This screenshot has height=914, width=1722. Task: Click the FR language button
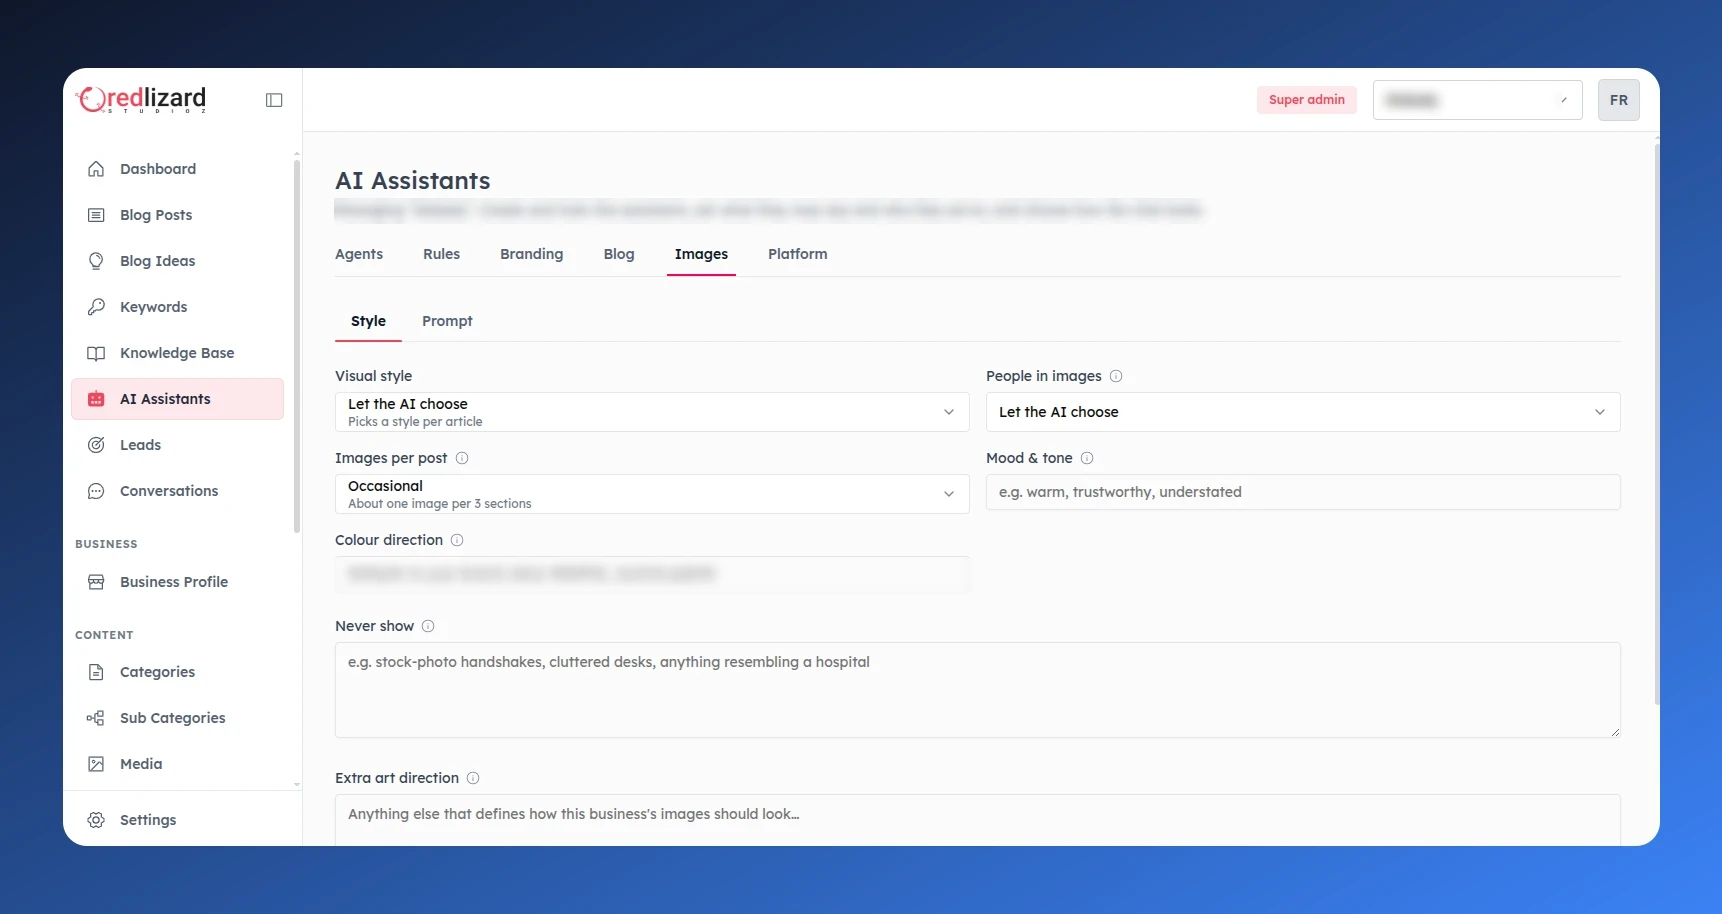click(1619, 100)
